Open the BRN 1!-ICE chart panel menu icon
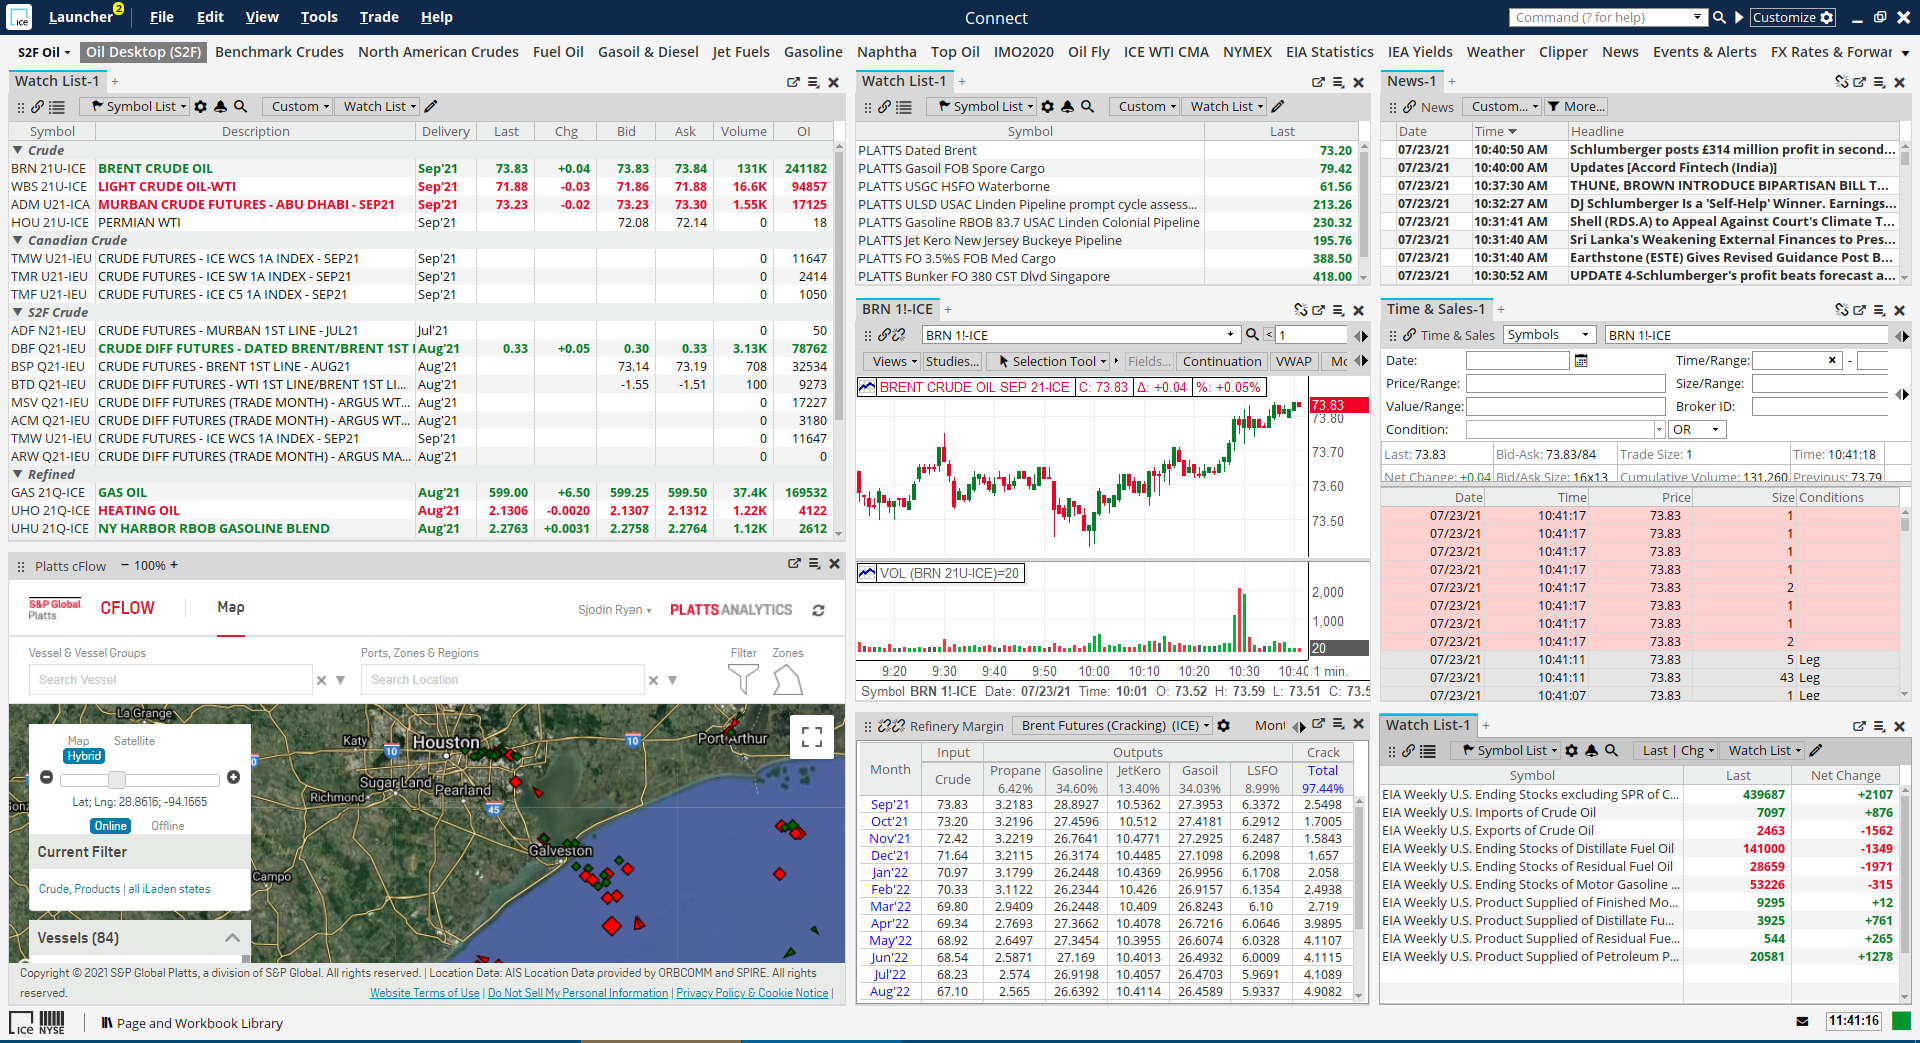This screenshot has height=1043, width=1920. click(1338, 310)
